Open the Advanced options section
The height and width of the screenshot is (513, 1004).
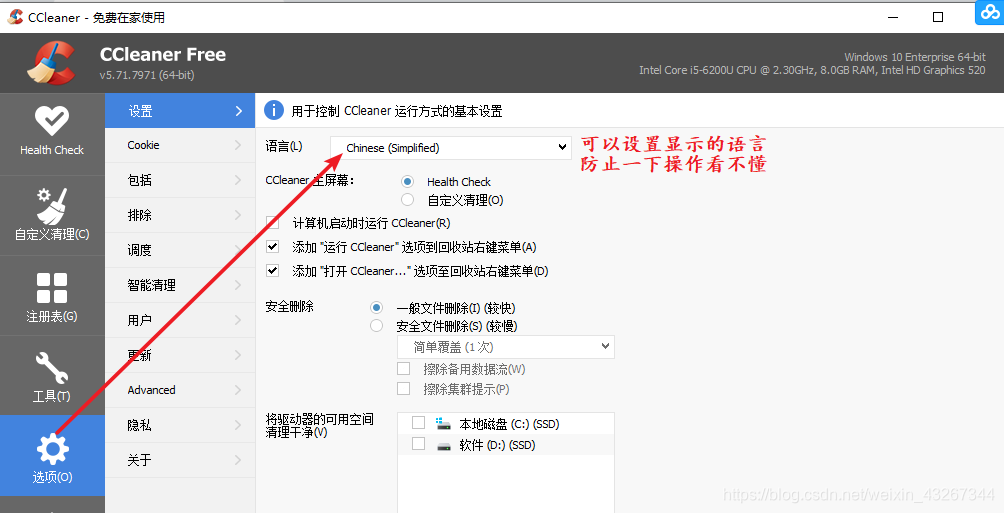click(180, 390)
